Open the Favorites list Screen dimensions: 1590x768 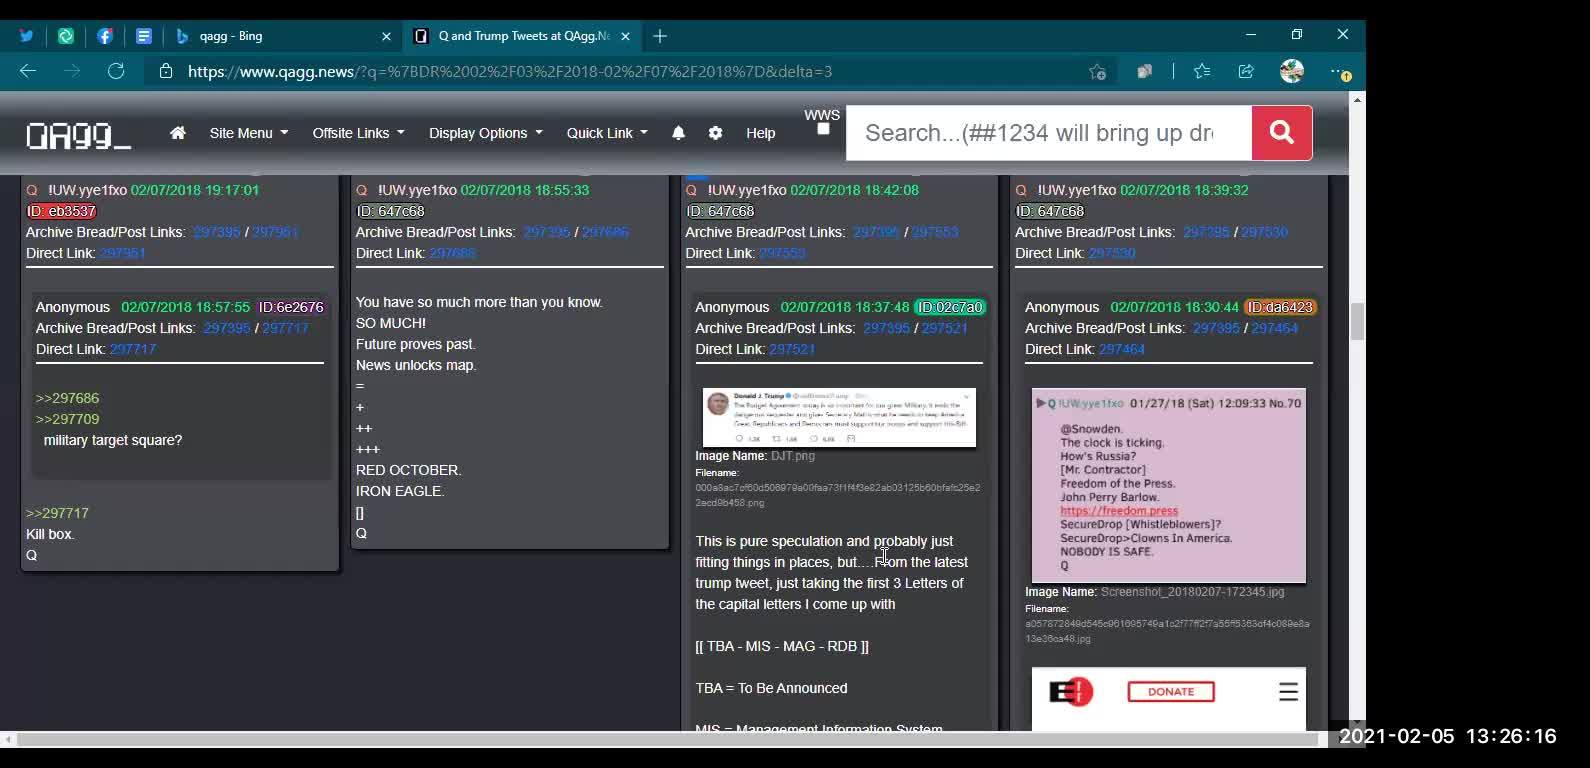point(1202,72)
